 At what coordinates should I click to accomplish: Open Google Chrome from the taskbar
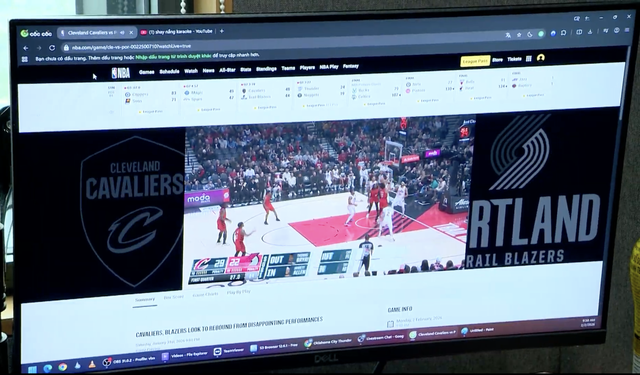pyautogui.click(x=62, y=366)
